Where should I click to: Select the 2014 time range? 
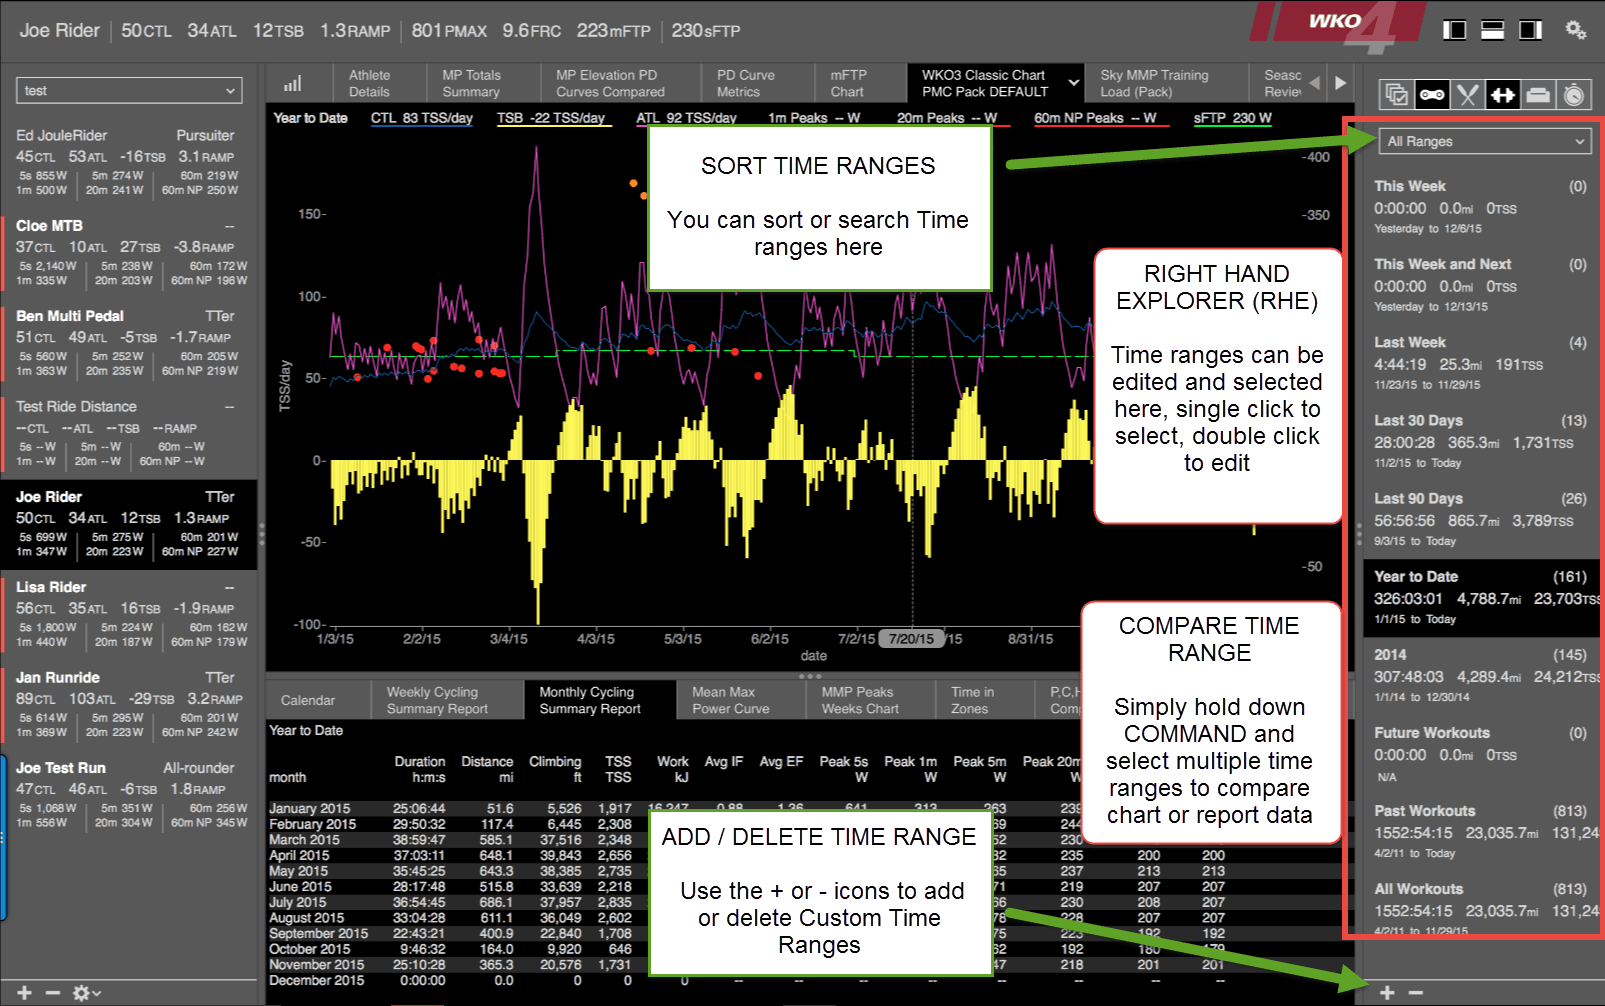[x=1481, y=675]
